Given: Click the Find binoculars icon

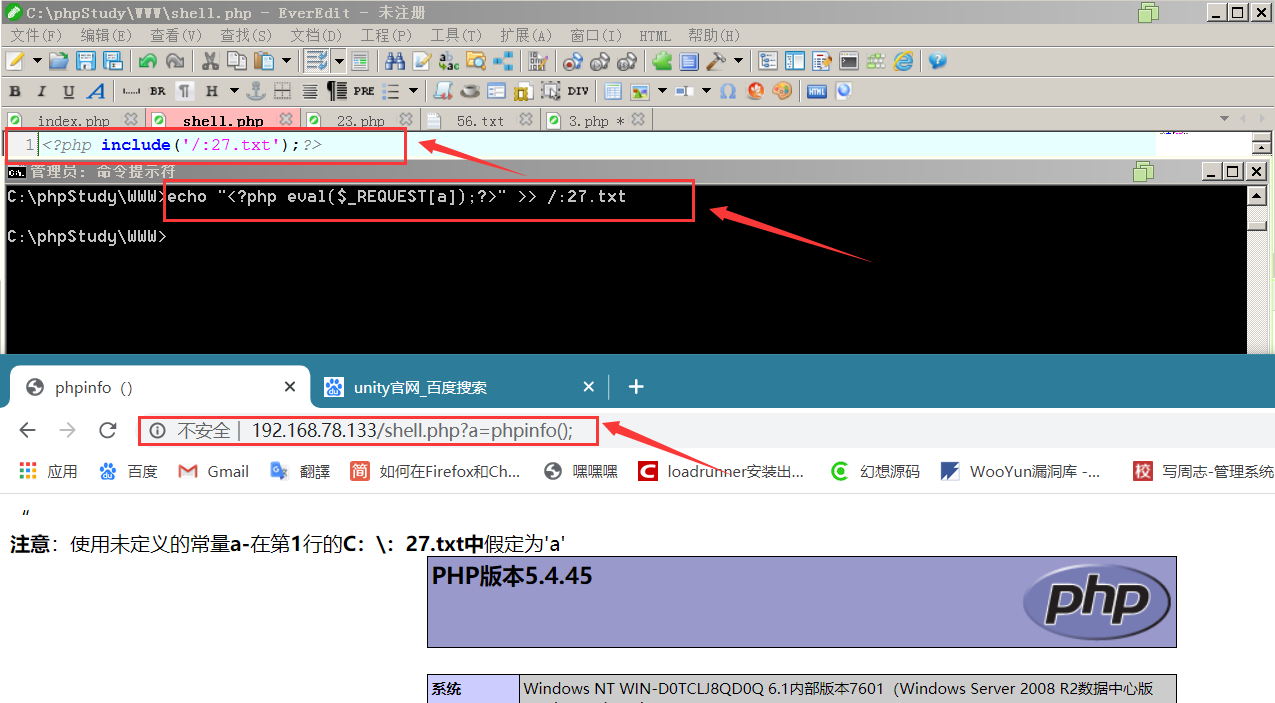Looking at the screenshot, I should 395,61.
